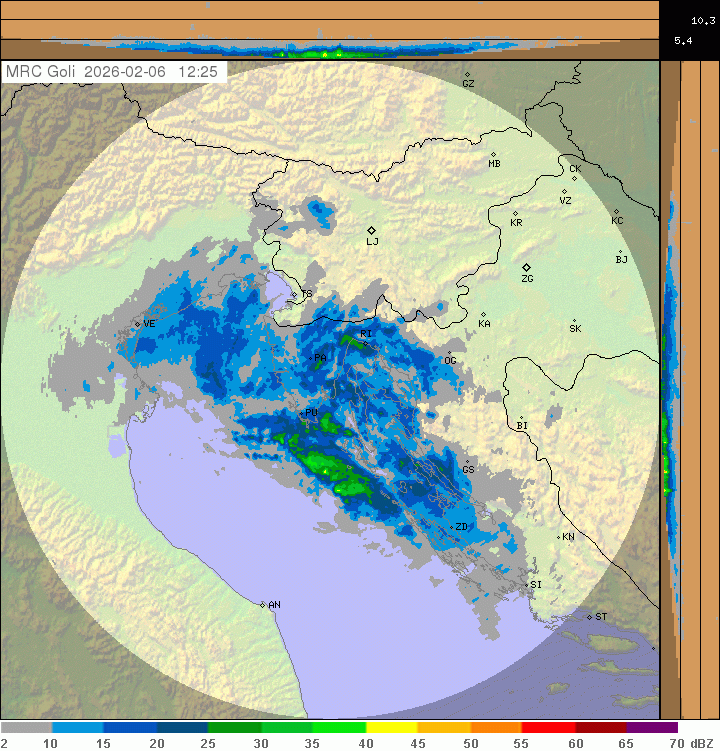720x751 pixels.
Task: Select the BI city marker
Action: pyautogui.click(x=521, y=418)
